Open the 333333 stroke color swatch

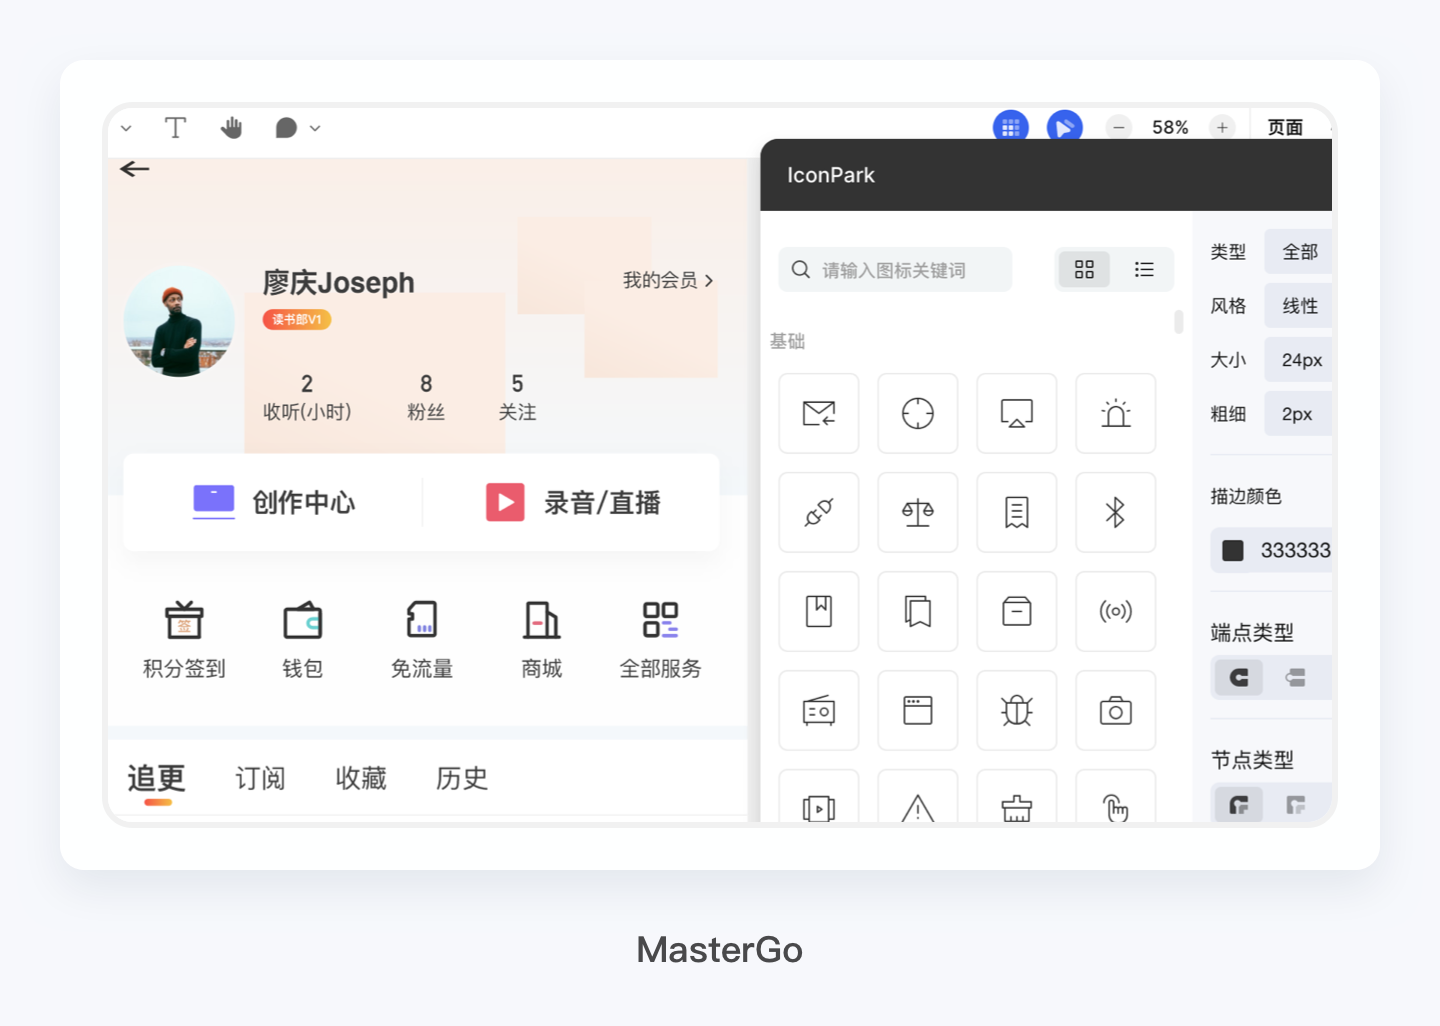1232,550
